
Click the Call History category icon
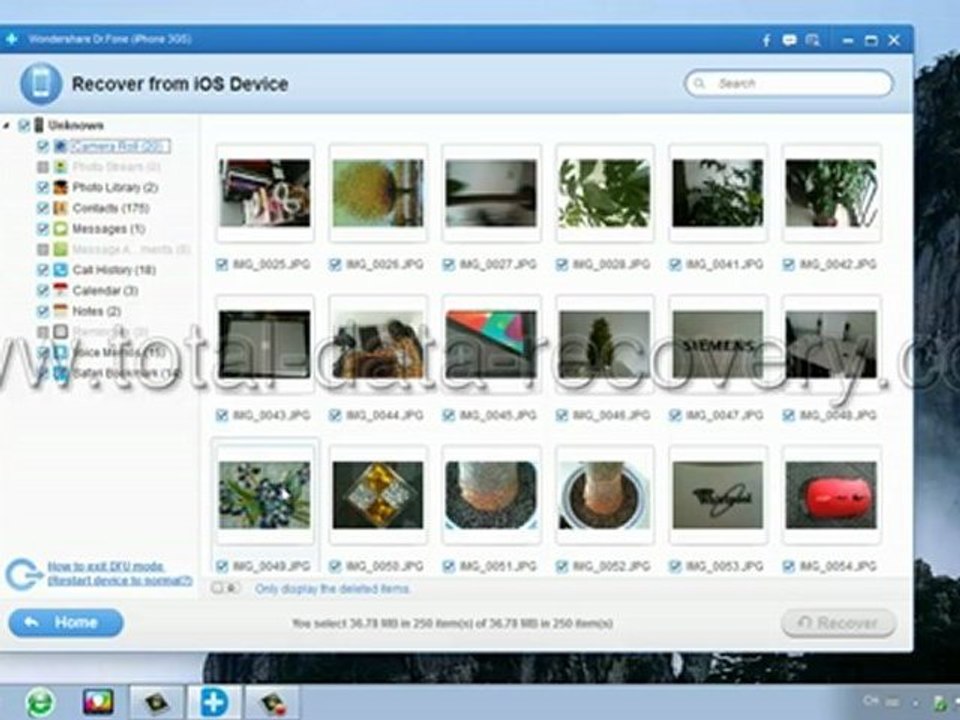coord(60,270)
